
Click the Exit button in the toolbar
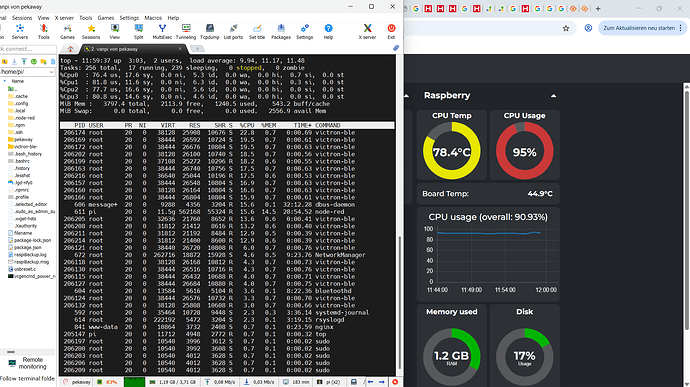391,32
